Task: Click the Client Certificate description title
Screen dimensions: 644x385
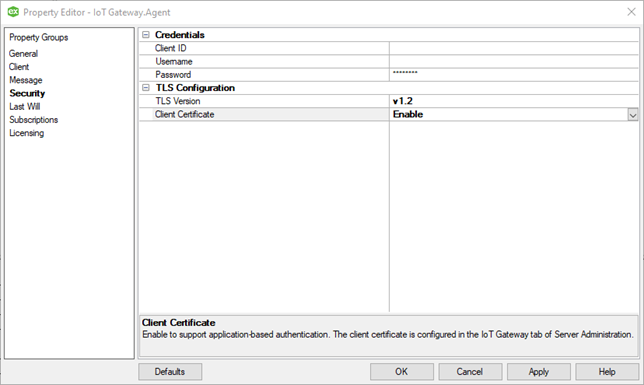Action: click(178, 323)
